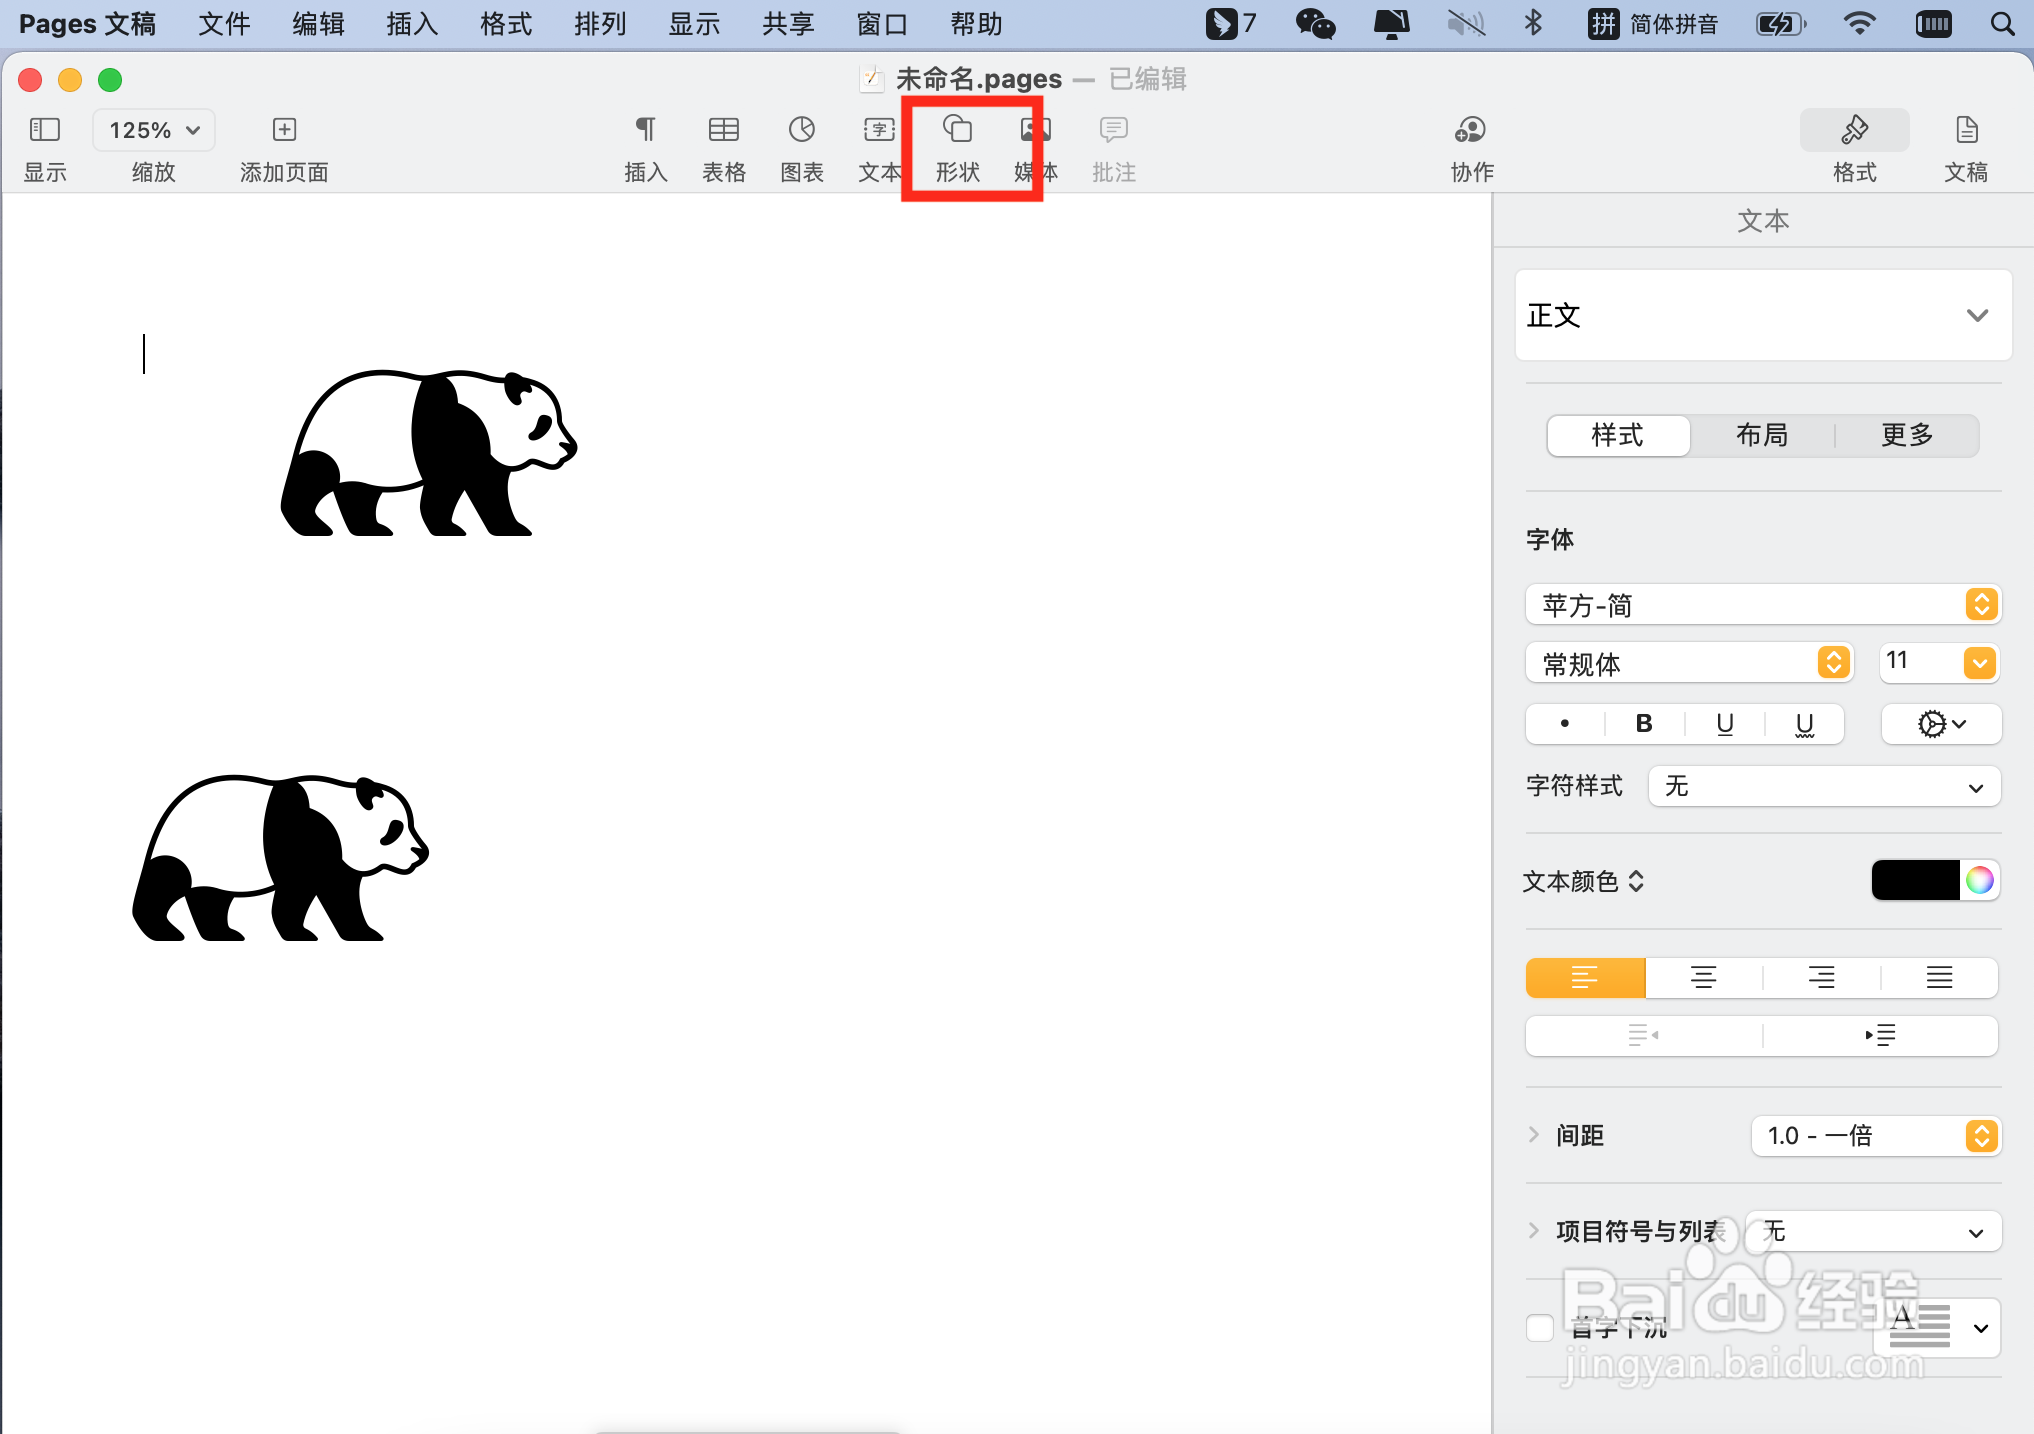This screenshot has width=2034, height=1434.
Task: Click the More (更多) tab button
Action: pos(1906,436)
